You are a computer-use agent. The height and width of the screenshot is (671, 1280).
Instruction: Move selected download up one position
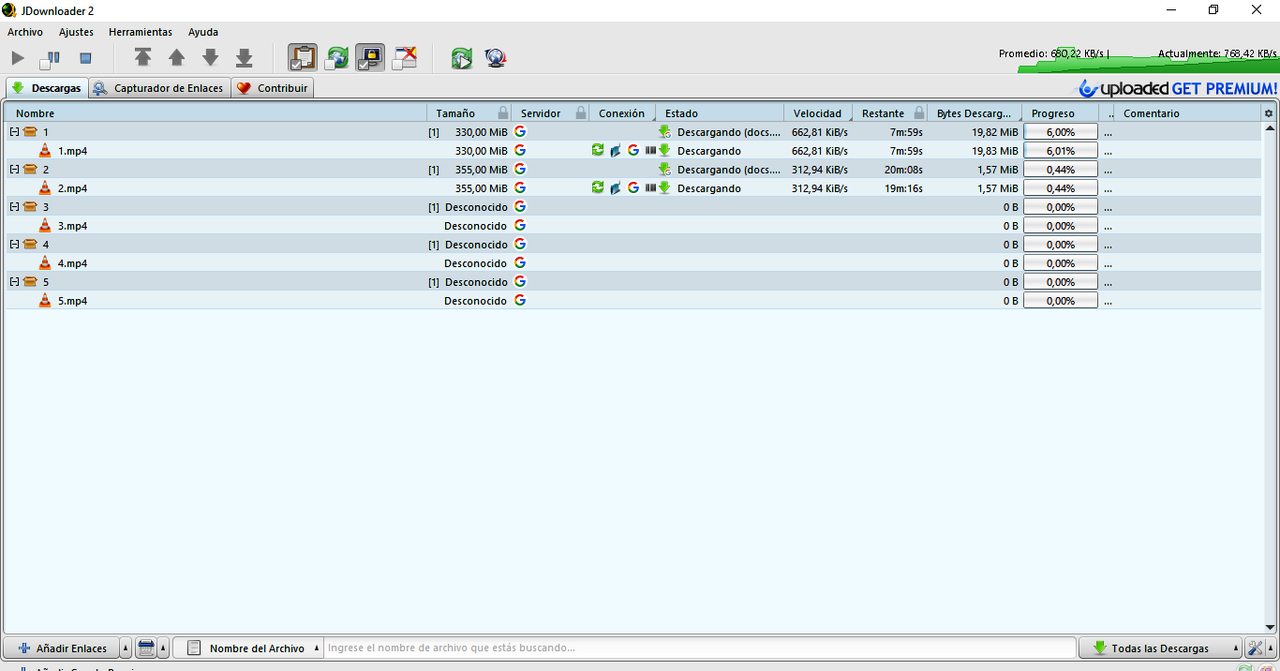(x=177, y=58)
